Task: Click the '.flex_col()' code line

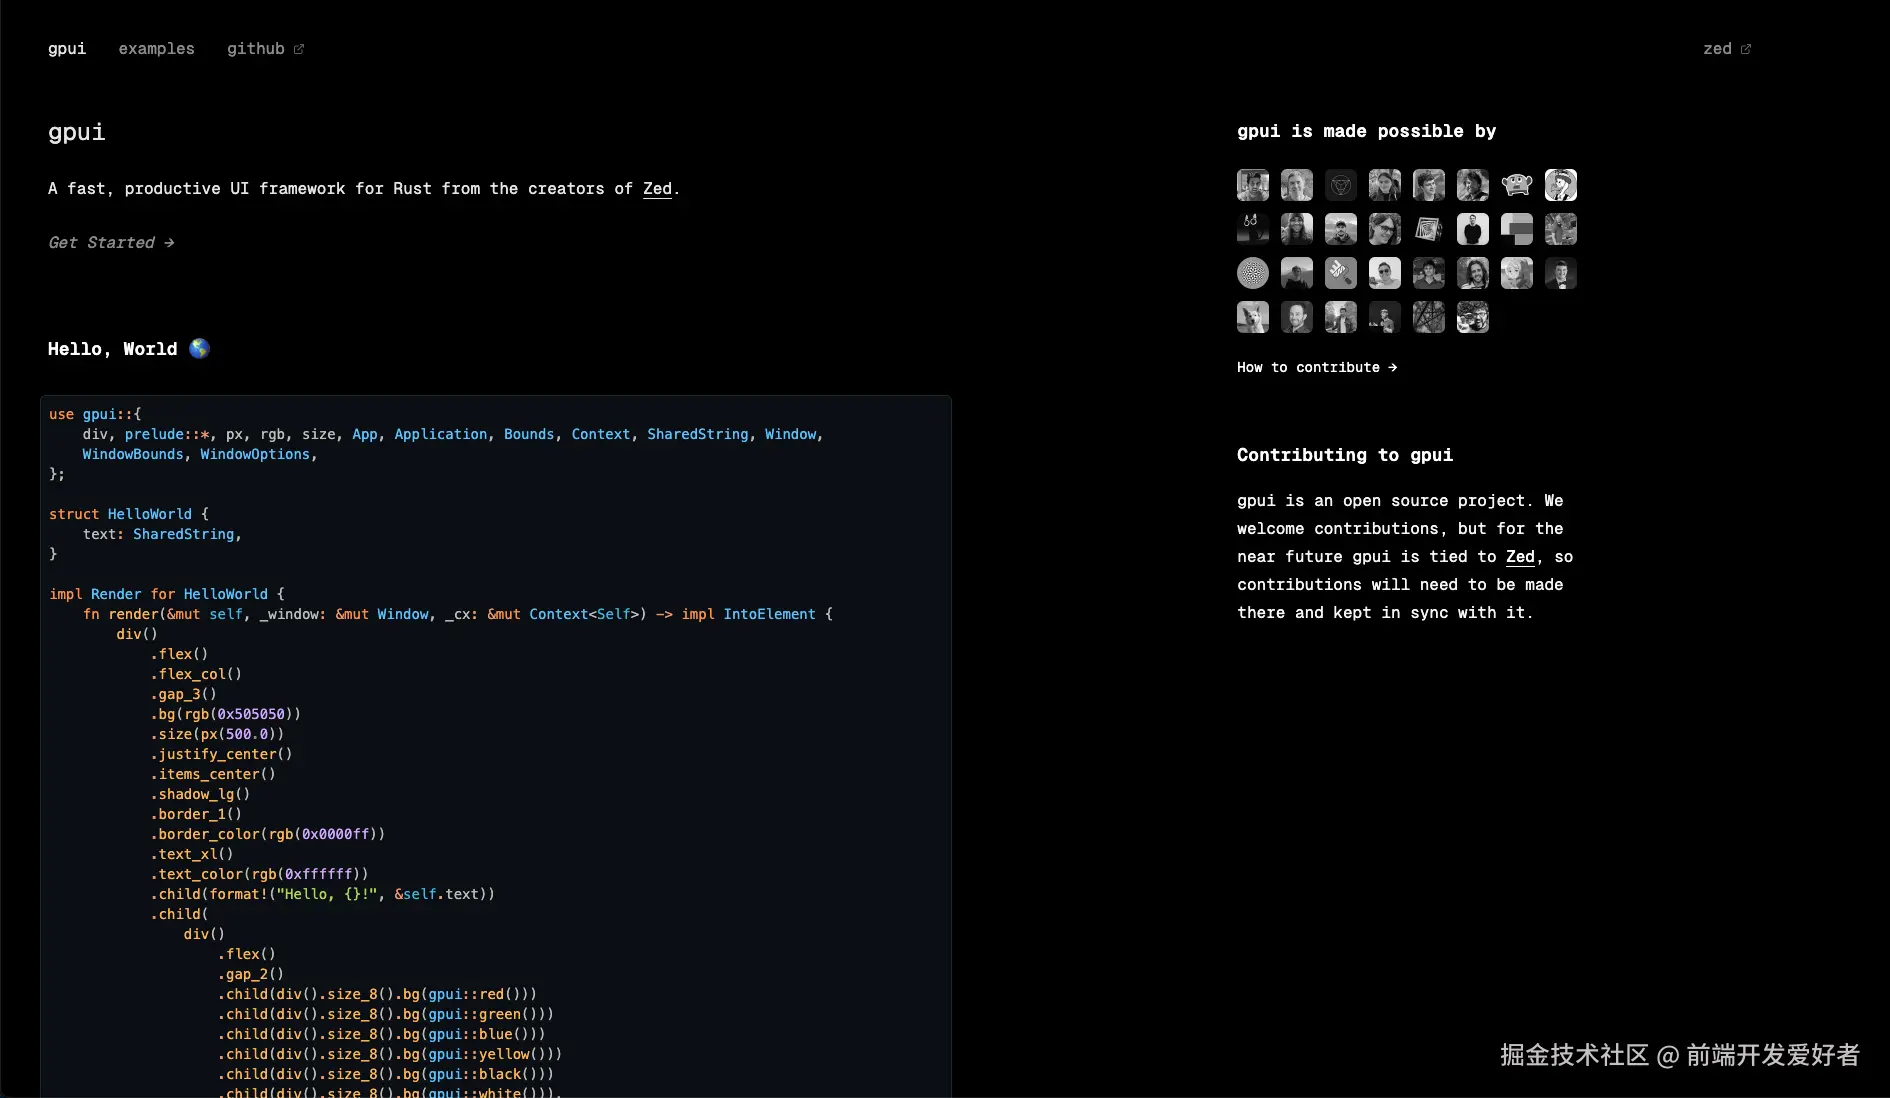Action: 196,674
